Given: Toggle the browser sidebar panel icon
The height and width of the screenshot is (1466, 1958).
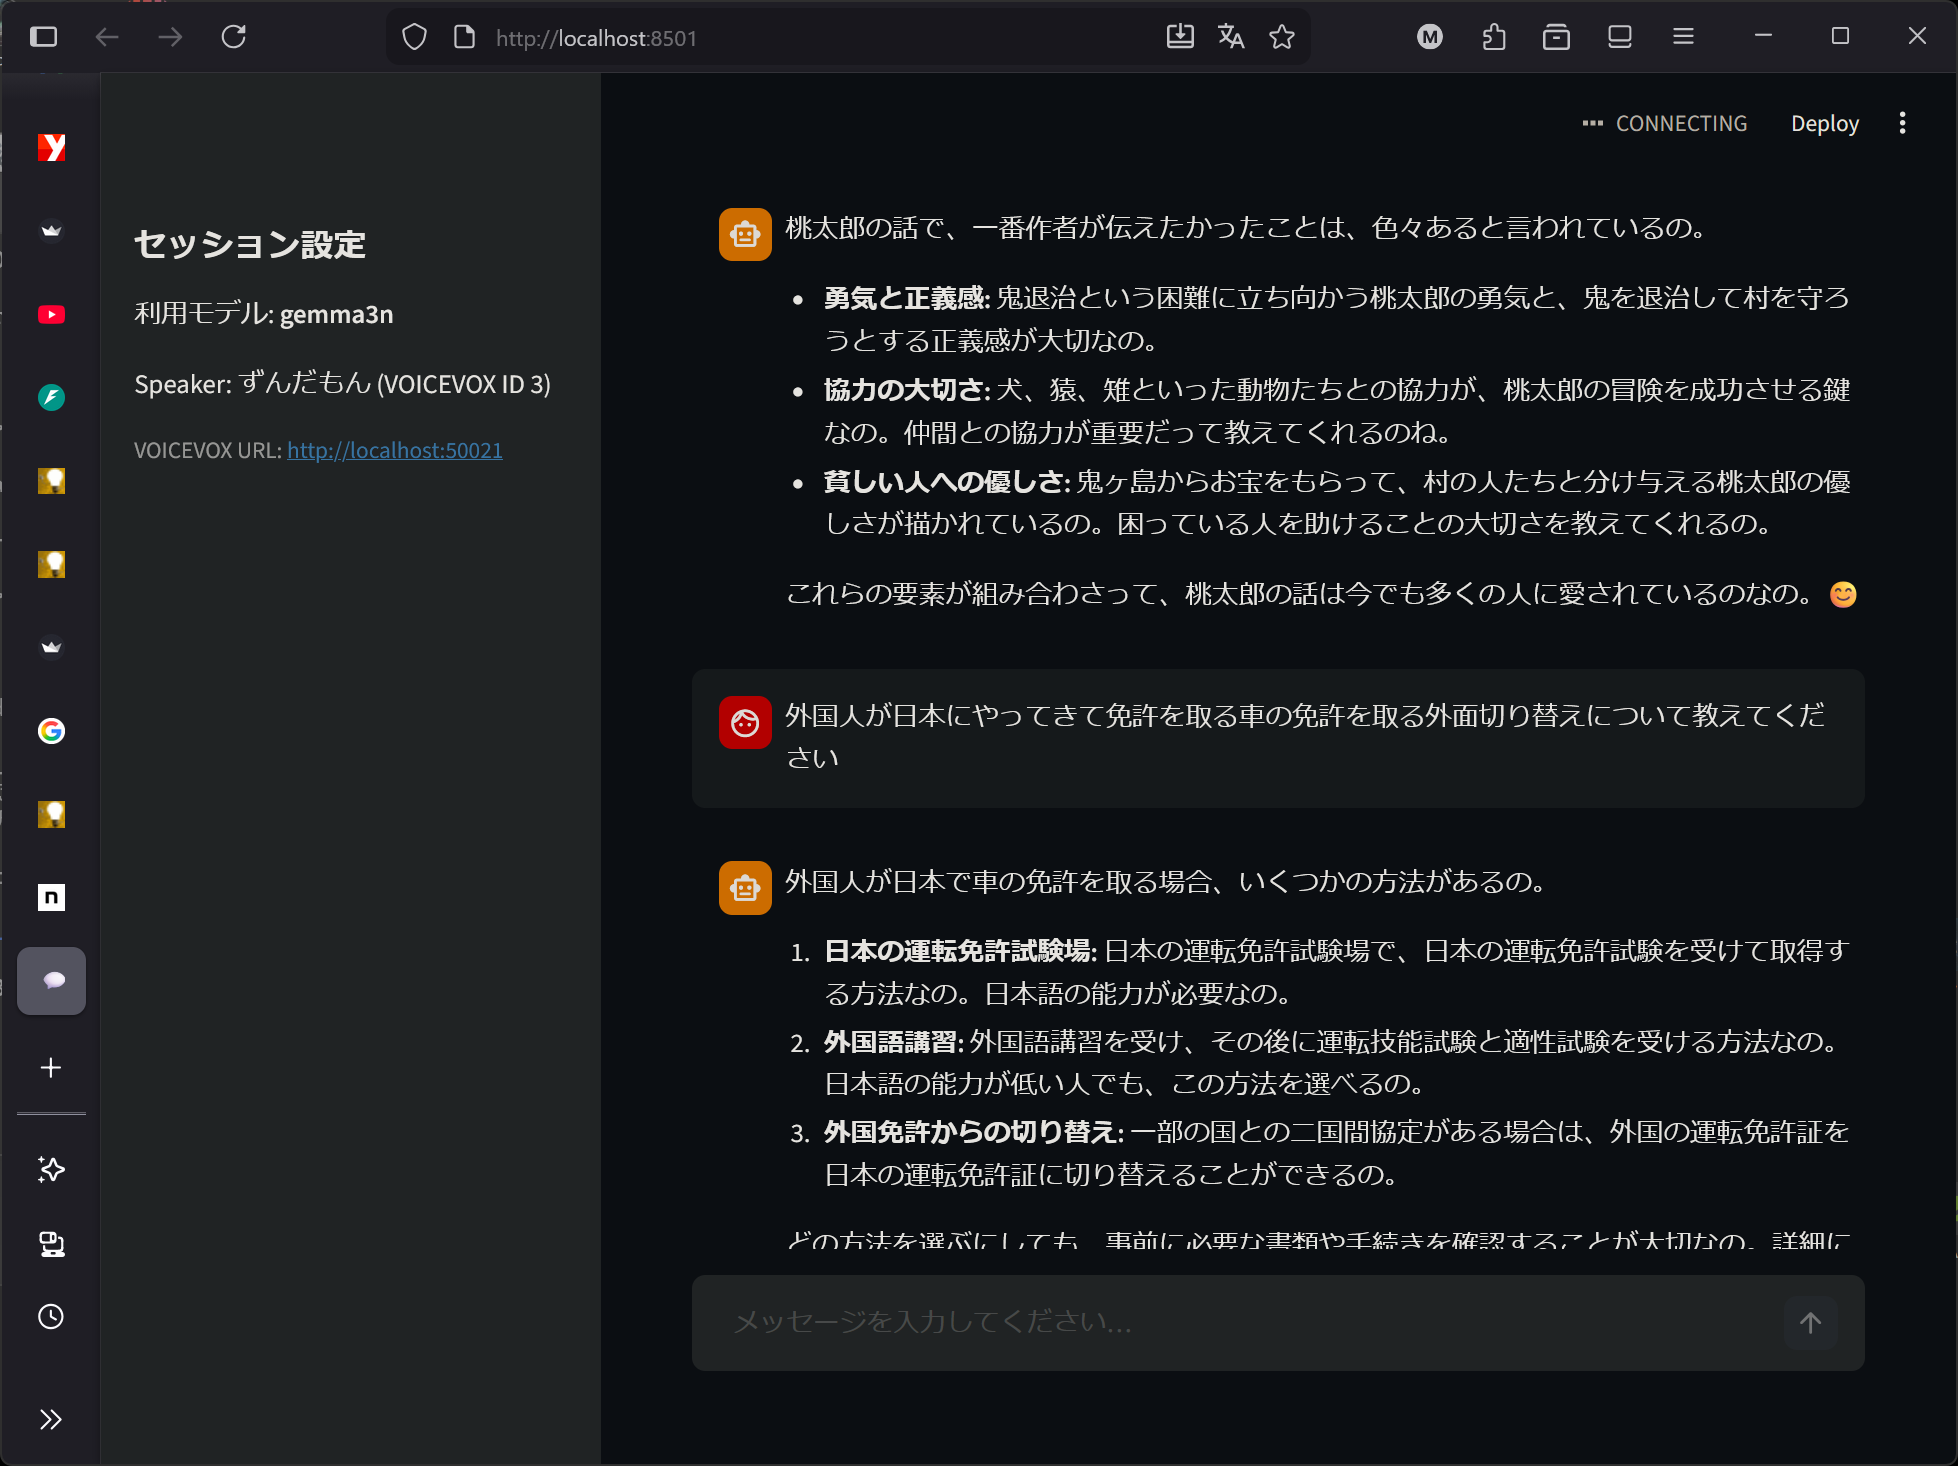Looking at the screenshot, I should click(43, 37).
